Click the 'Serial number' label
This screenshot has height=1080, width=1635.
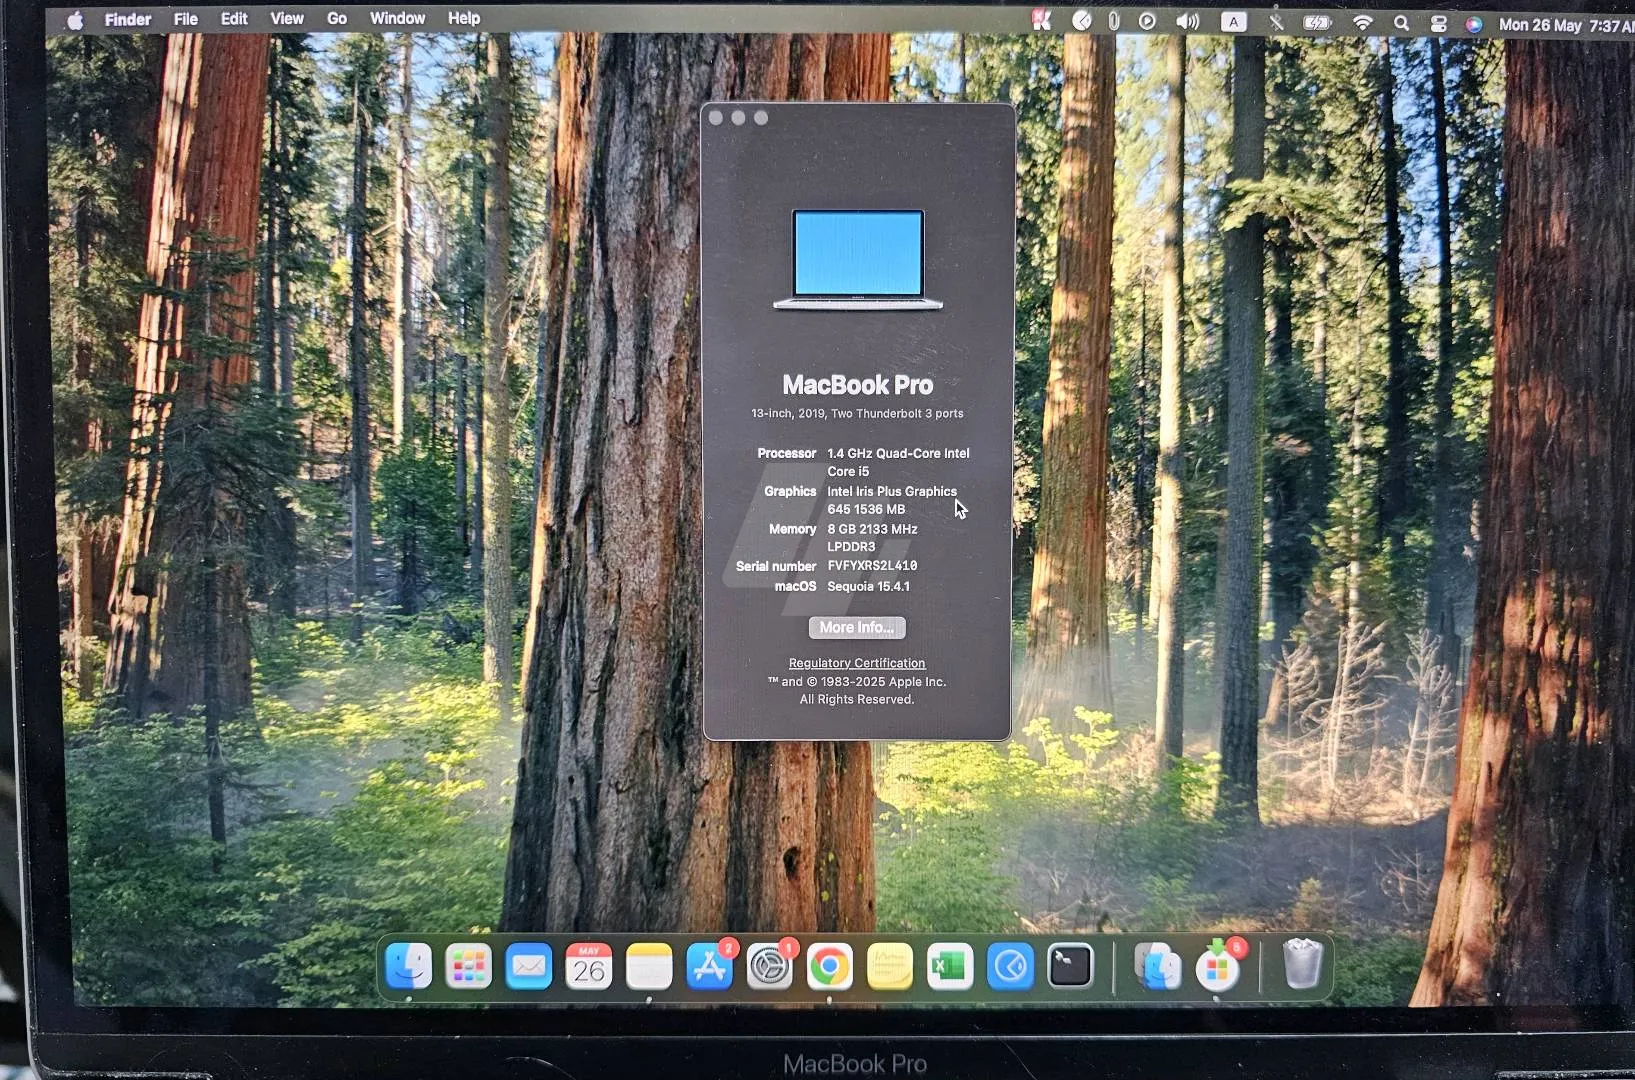pos(776,566)
